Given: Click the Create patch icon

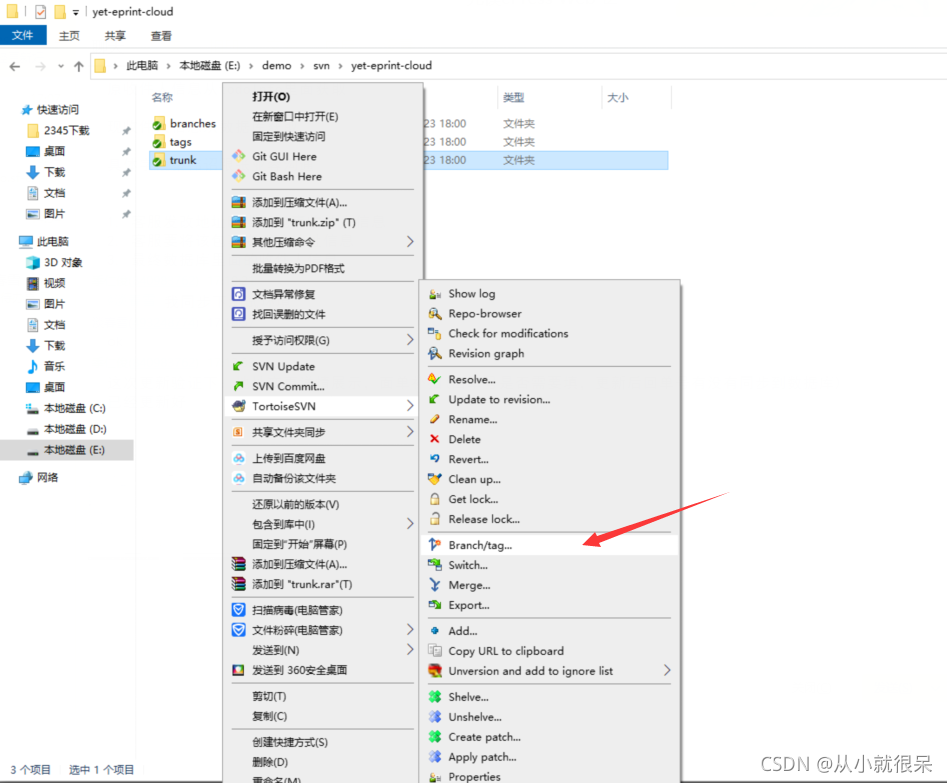Looking at the screenshot, I should 435,736.
